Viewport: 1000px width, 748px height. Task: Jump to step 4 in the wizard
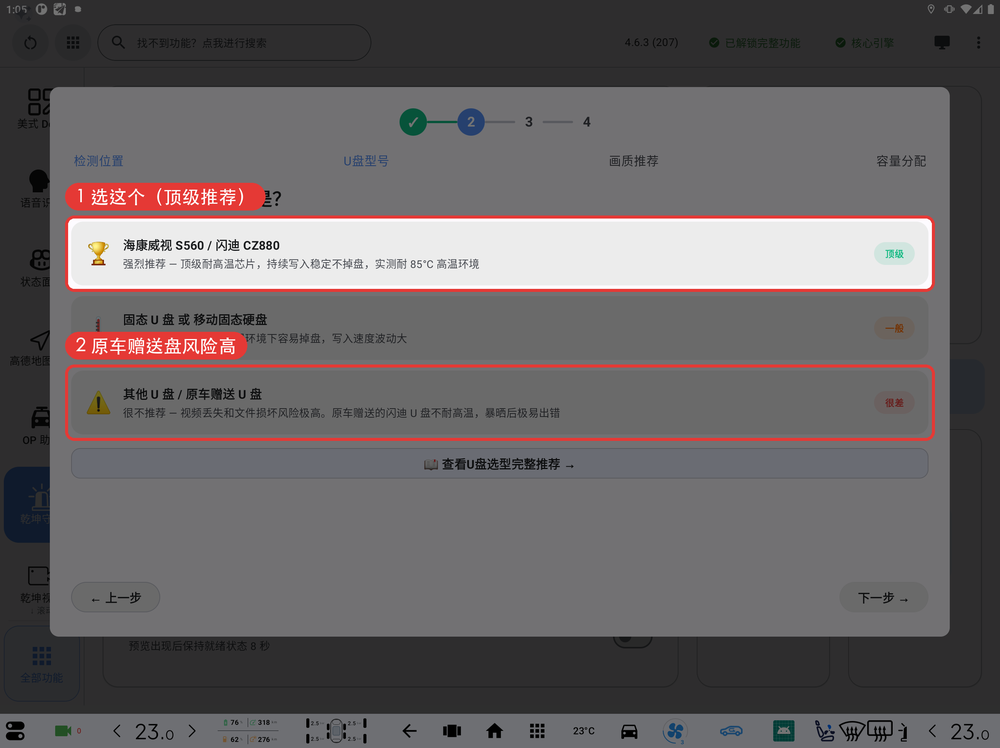(x=587, y=122)
